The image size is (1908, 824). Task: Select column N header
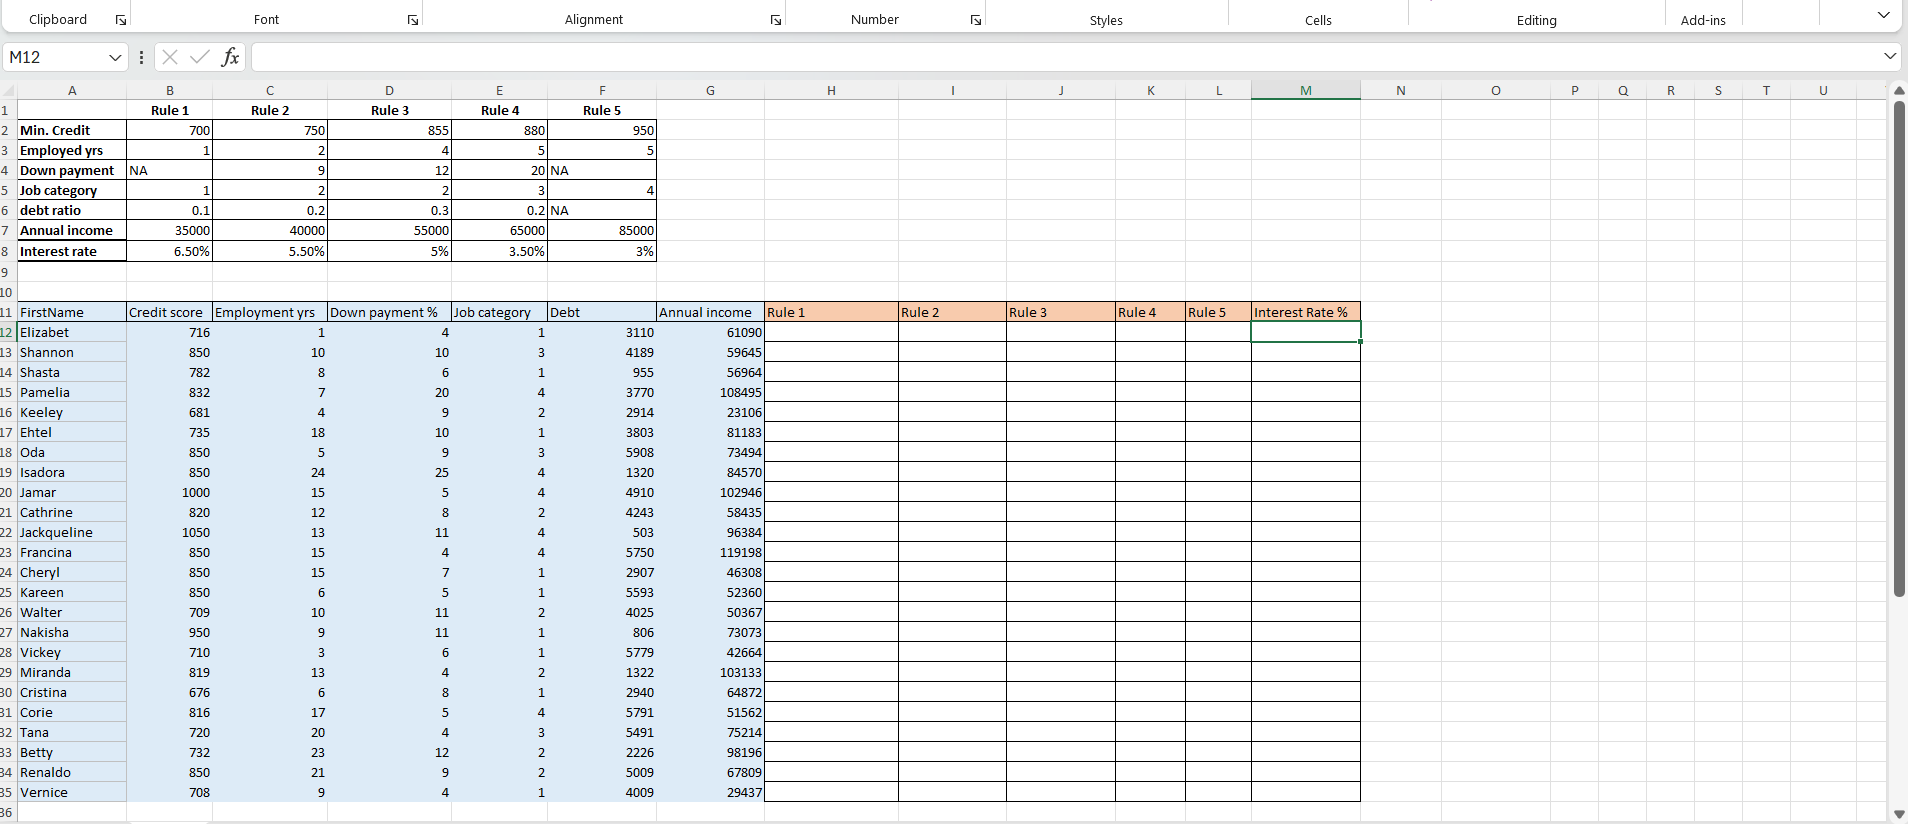pos(1401,91)
